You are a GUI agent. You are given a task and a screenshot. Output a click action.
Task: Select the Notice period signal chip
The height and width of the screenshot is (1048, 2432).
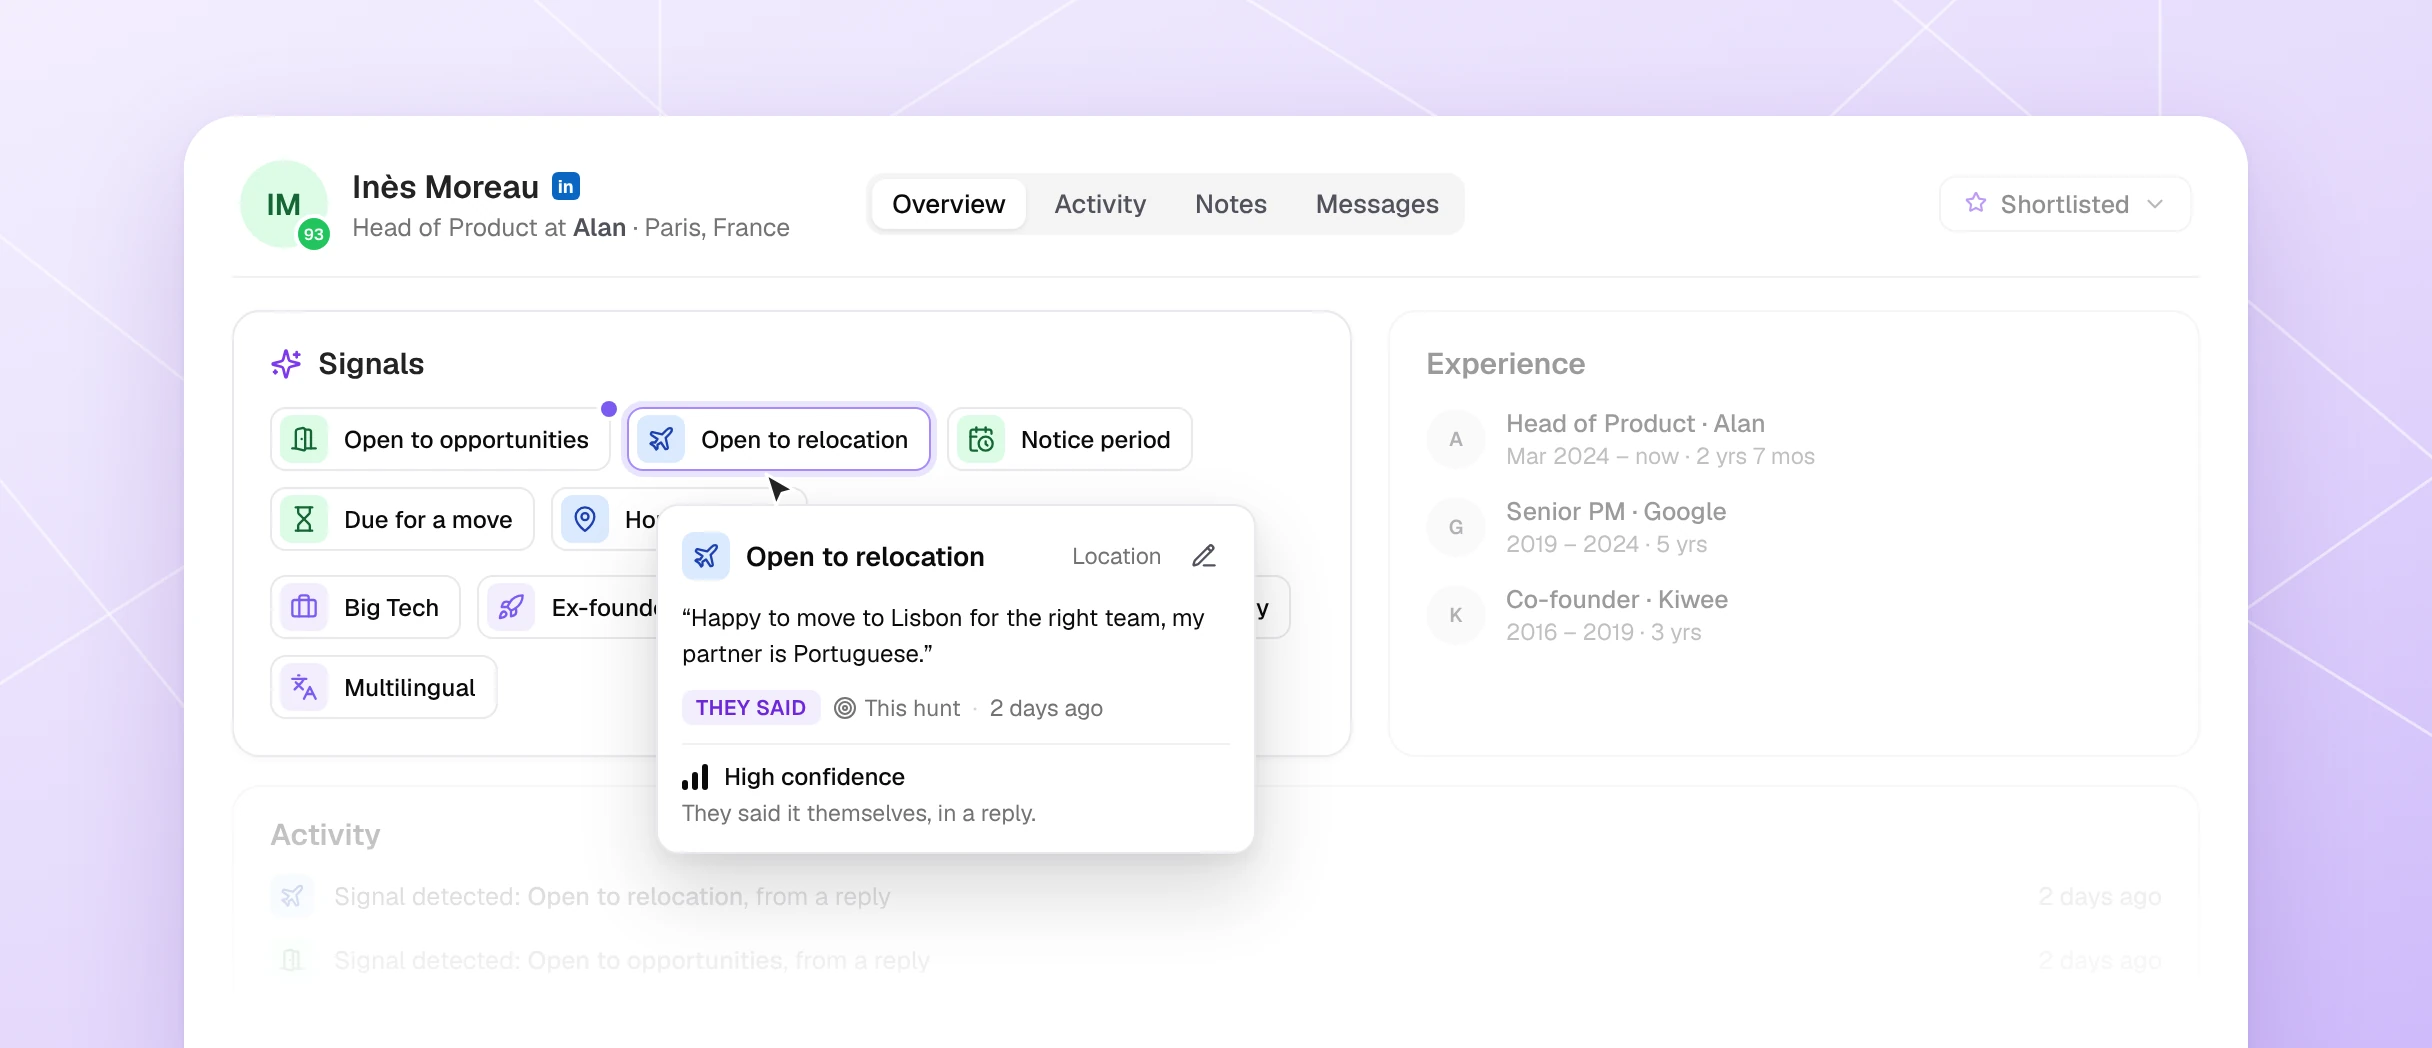[x=1070, y=439]
